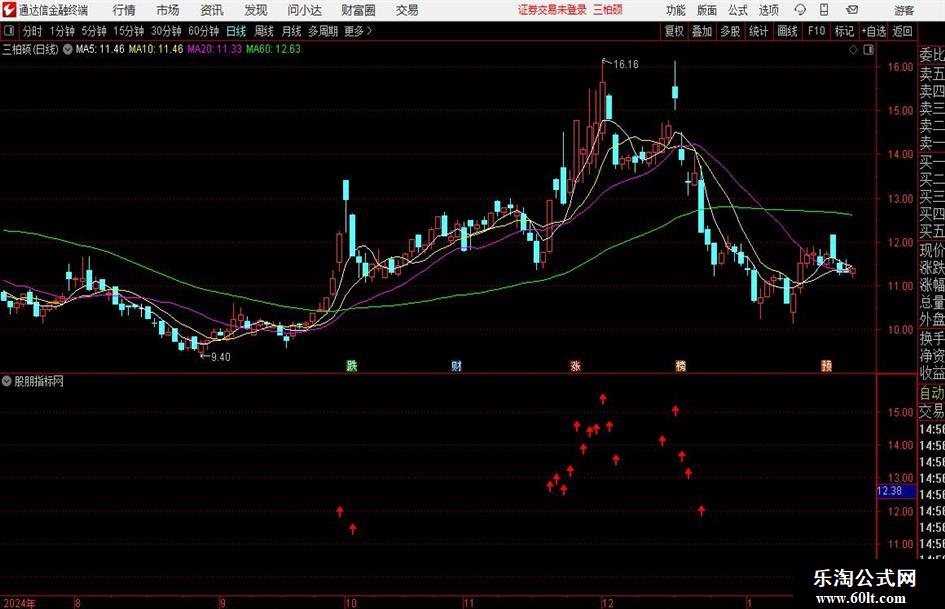Click the 游客 user account
Viewport: 945px width, 609px height.
click(x=904, y=10)
